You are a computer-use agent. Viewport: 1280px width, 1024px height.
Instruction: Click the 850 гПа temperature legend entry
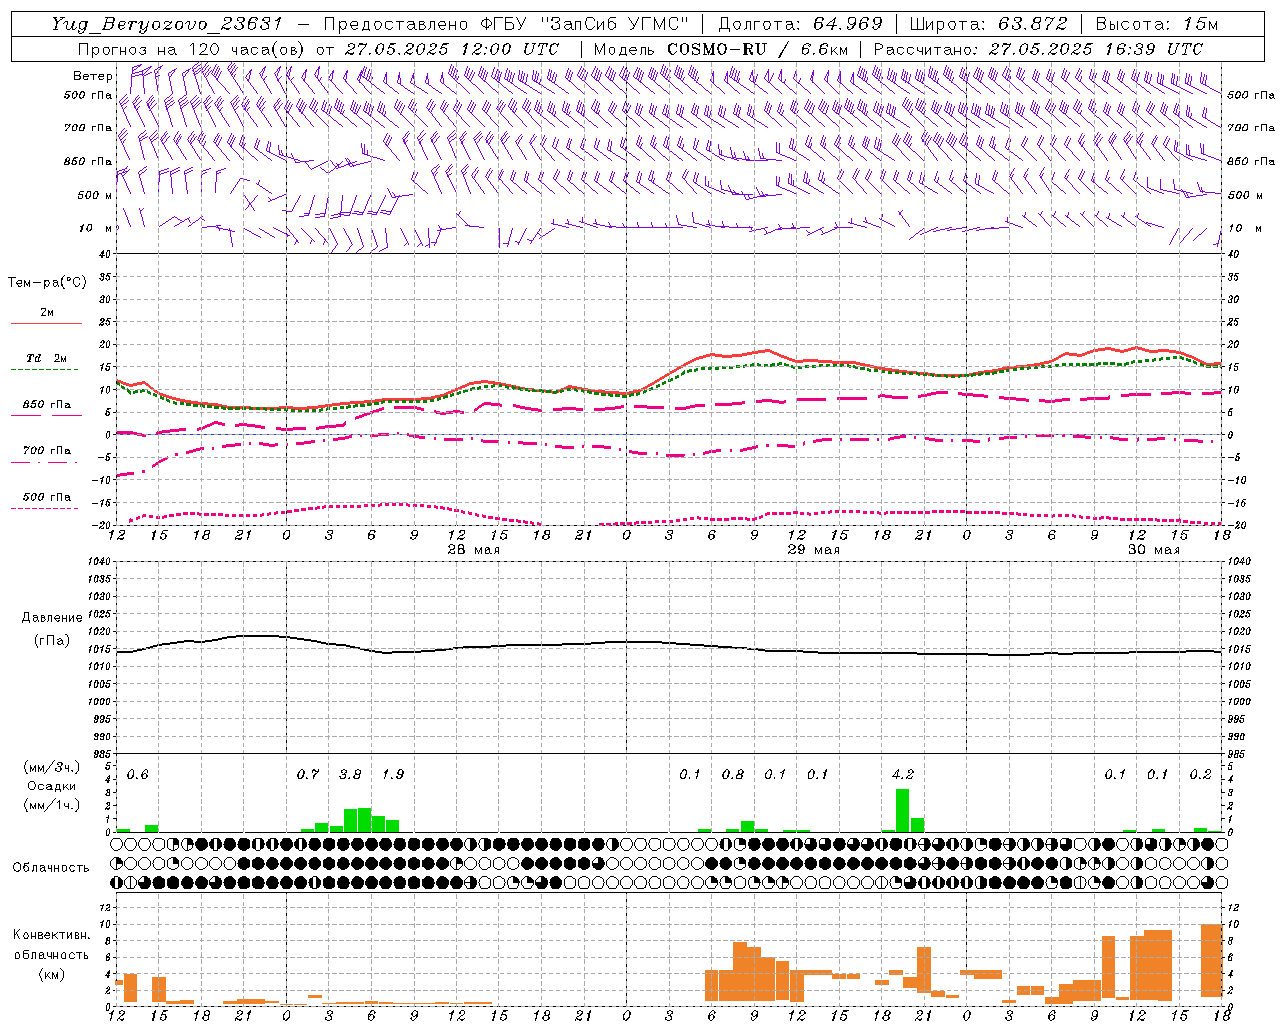tap(47, 405)
